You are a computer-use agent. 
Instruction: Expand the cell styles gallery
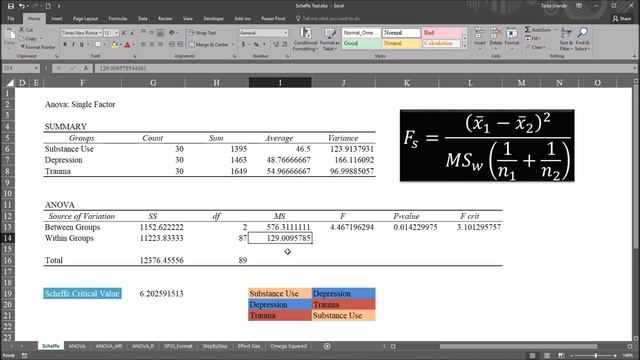coord(465,46)
